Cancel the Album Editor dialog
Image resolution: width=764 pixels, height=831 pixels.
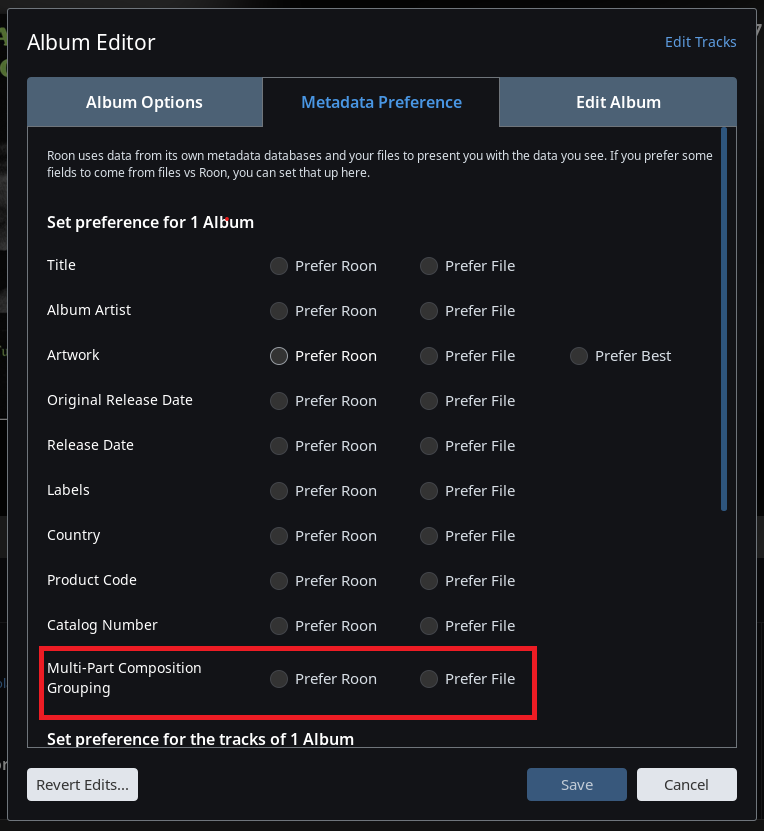pyautogui.click(x=686, y=785)
